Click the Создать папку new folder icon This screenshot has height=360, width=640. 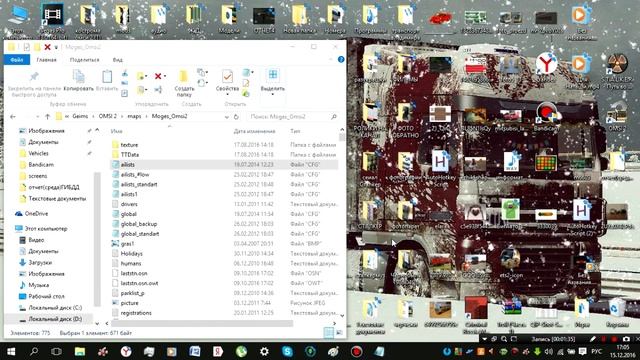pos(184,76)
